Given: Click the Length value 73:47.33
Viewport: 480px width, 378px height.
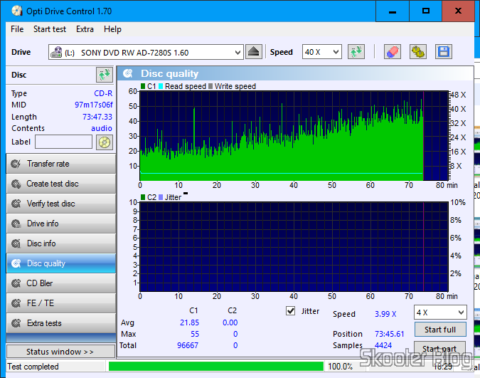Looking at the screenshot, I should coord(97,117).
